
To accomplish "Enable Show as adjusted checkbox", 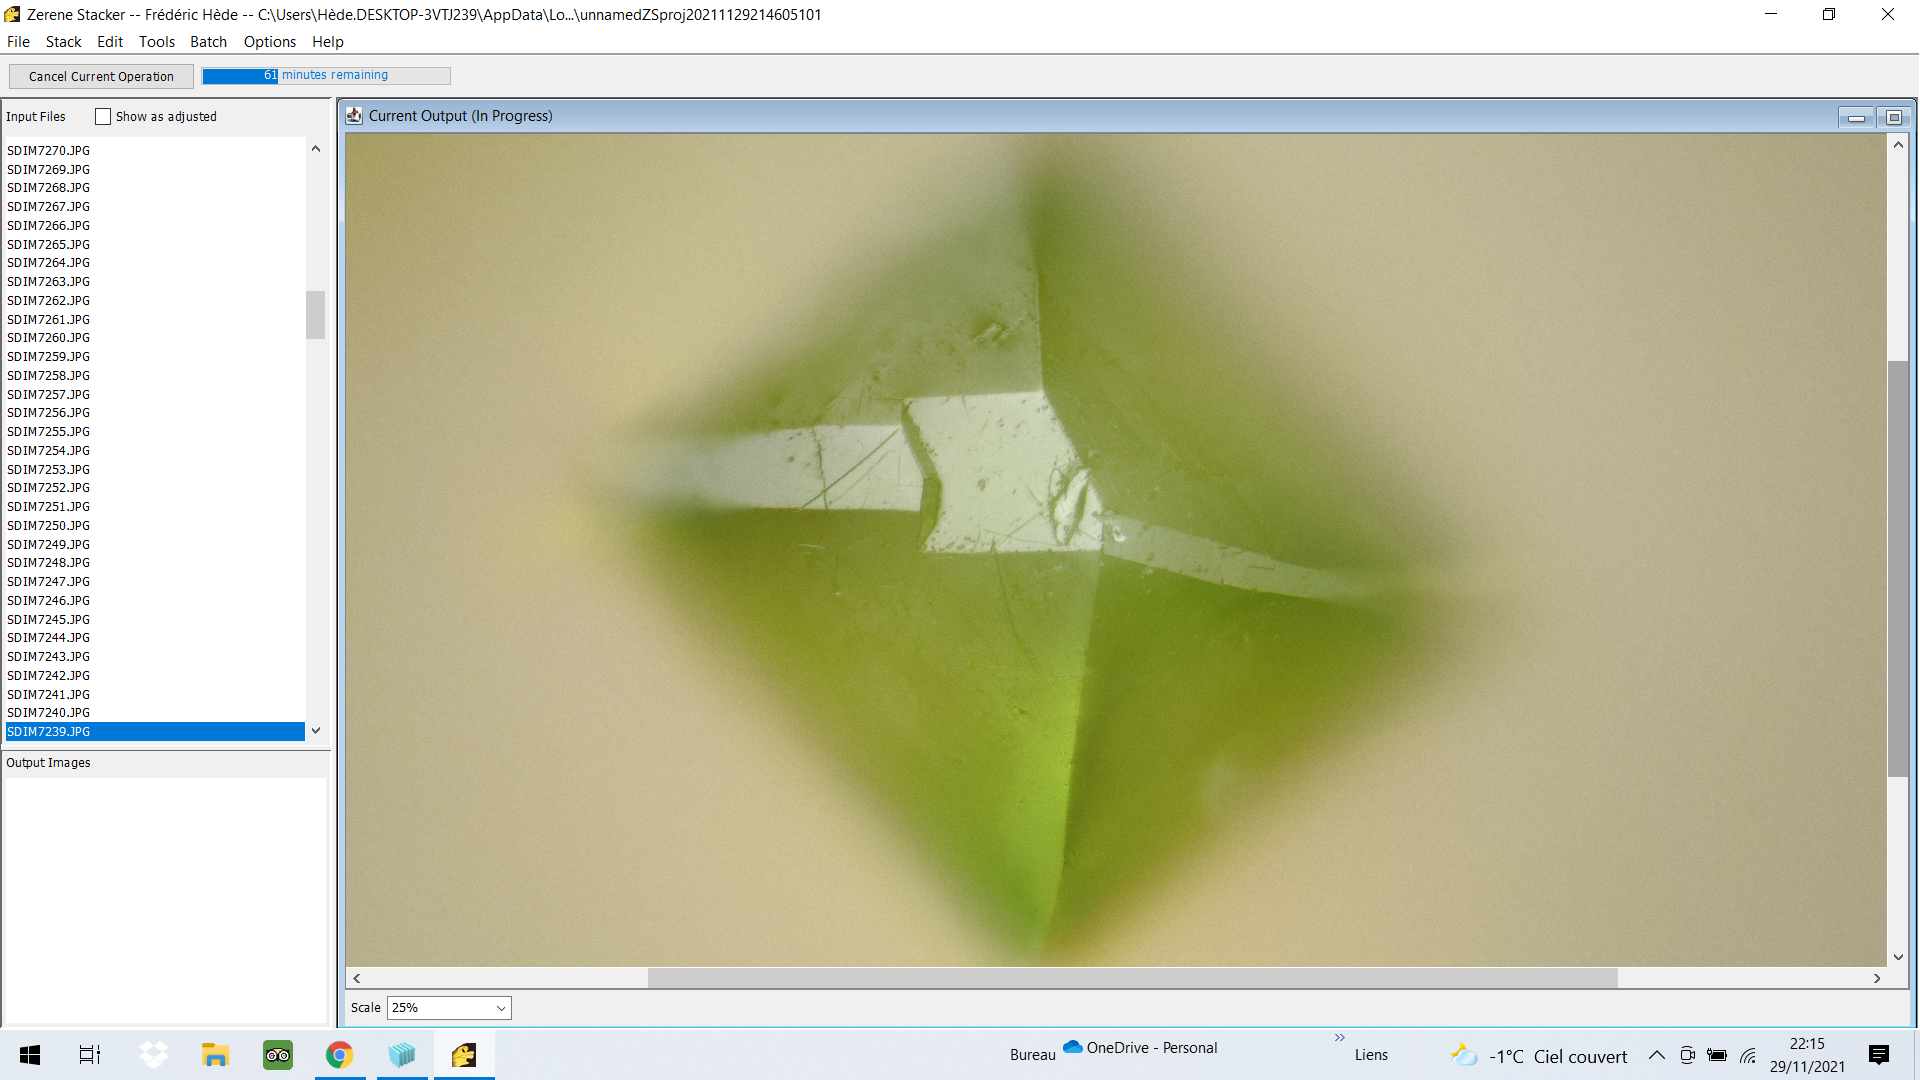I will click(x=103, y=117).
